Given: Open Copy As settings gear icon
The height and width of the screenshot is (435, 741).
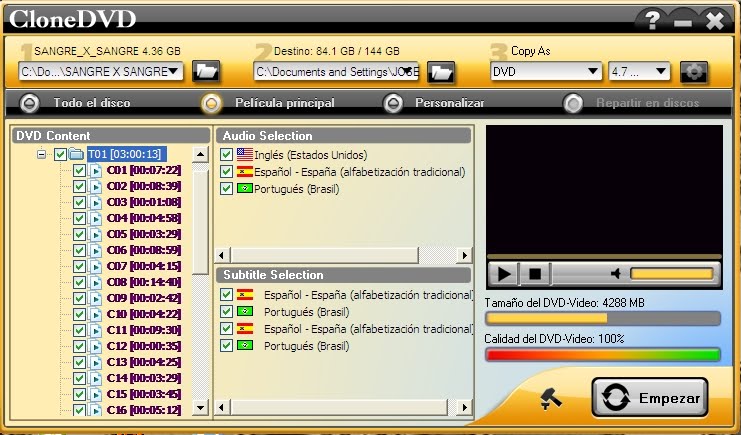Looking at the screenshot, I should point(694,72).
